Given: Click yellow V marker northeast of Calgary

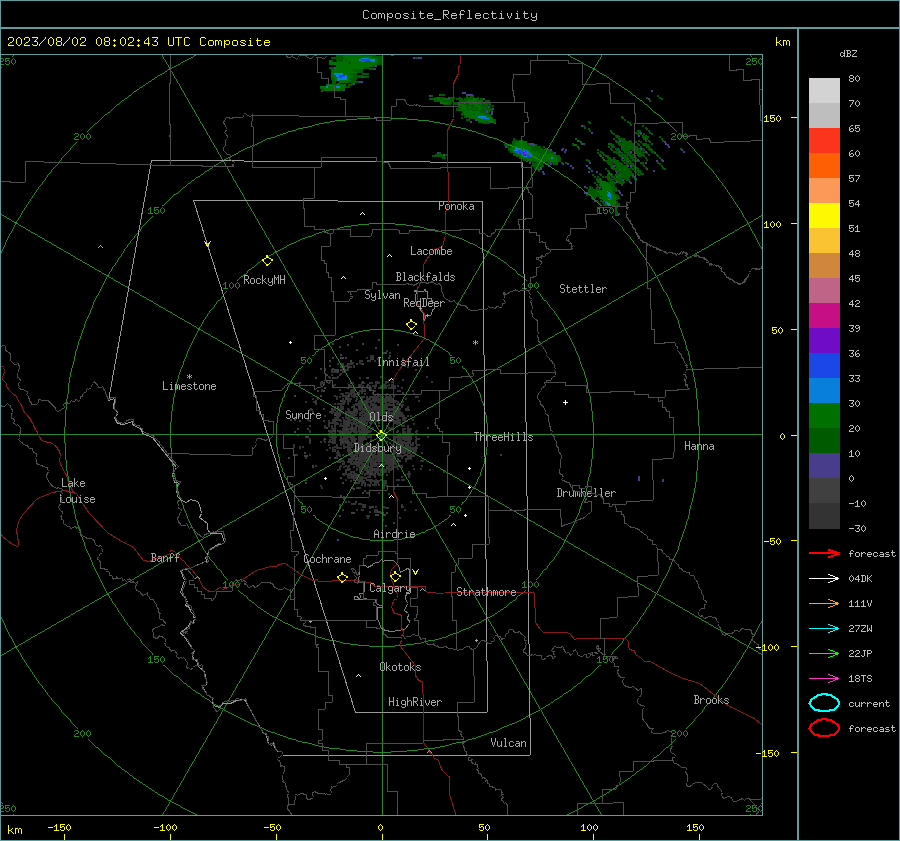Looking at the screenshot, I should click(x=416, y=572).
